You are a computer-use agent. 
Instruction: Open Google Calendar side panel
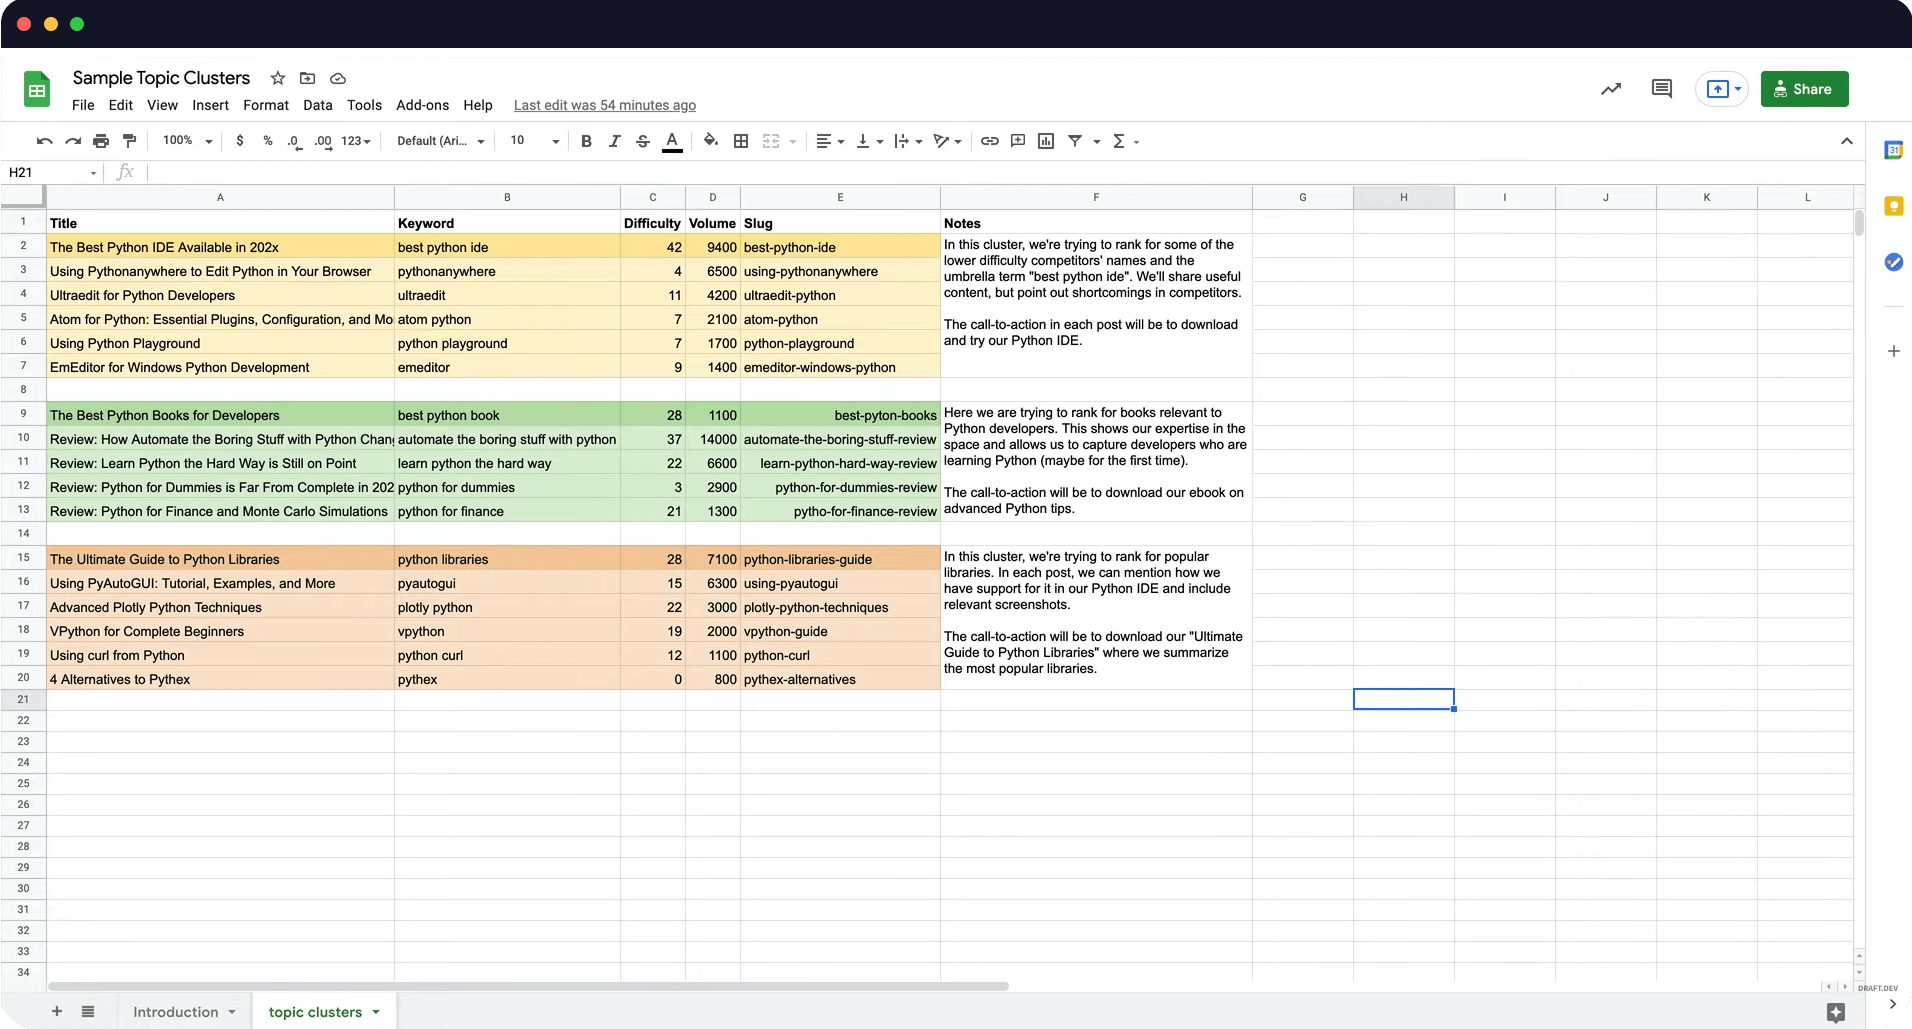1894,150
